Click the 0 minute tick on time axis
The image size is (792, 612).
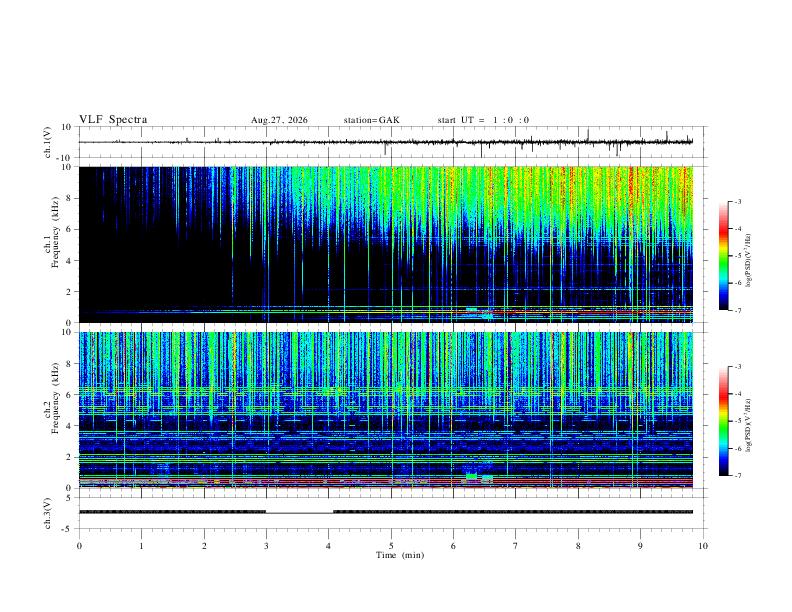click(x=79, y=546)
